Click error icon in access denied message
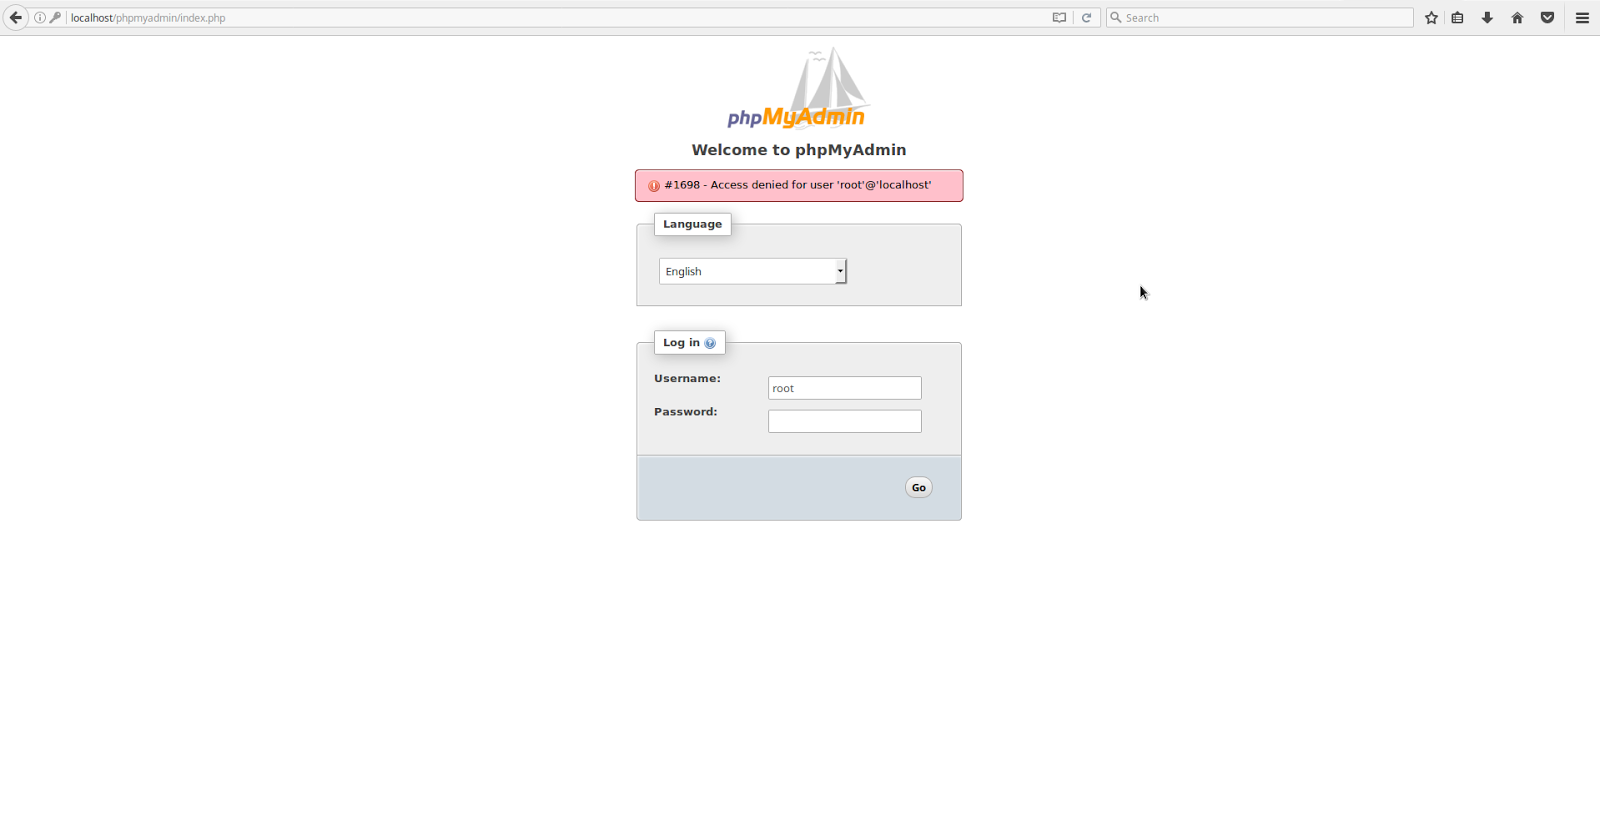The width and height of the screenshot is (1600, 831). pos(654,186)
